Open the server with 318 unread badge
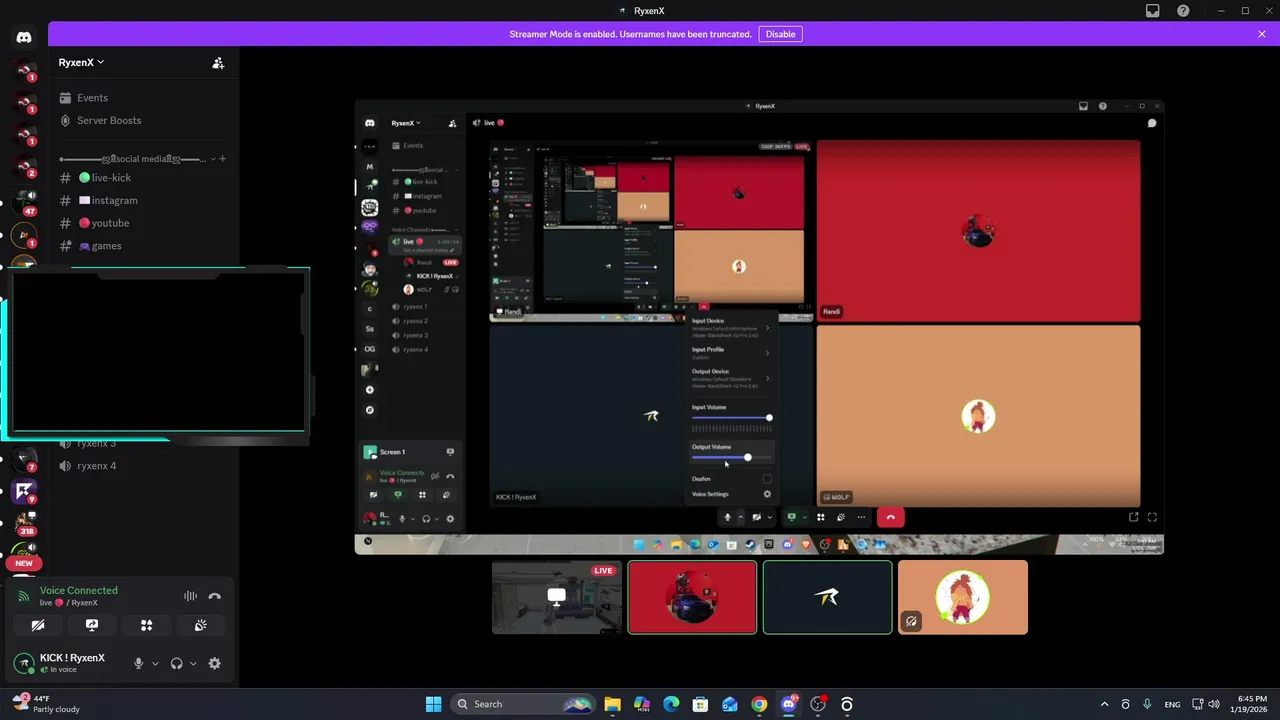The image size is (1280, 720). 24,522
